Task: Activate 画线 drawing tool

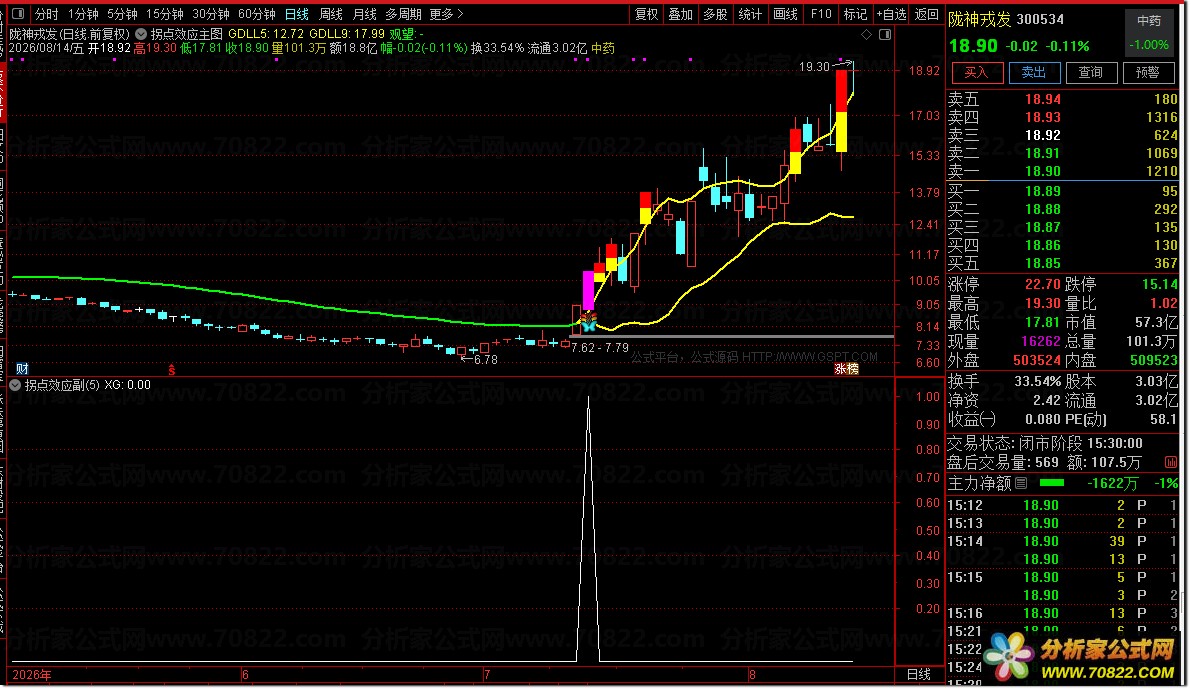Action: coord(785,14)
